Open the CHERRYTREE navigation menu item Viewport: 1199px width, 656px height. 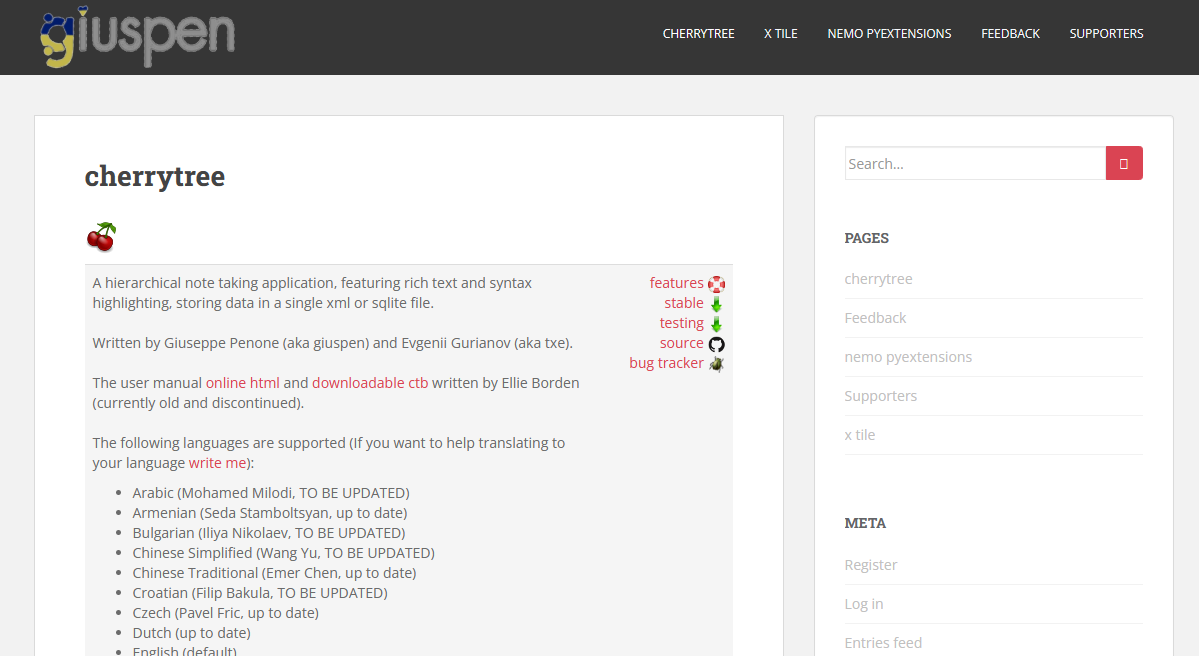698,33
